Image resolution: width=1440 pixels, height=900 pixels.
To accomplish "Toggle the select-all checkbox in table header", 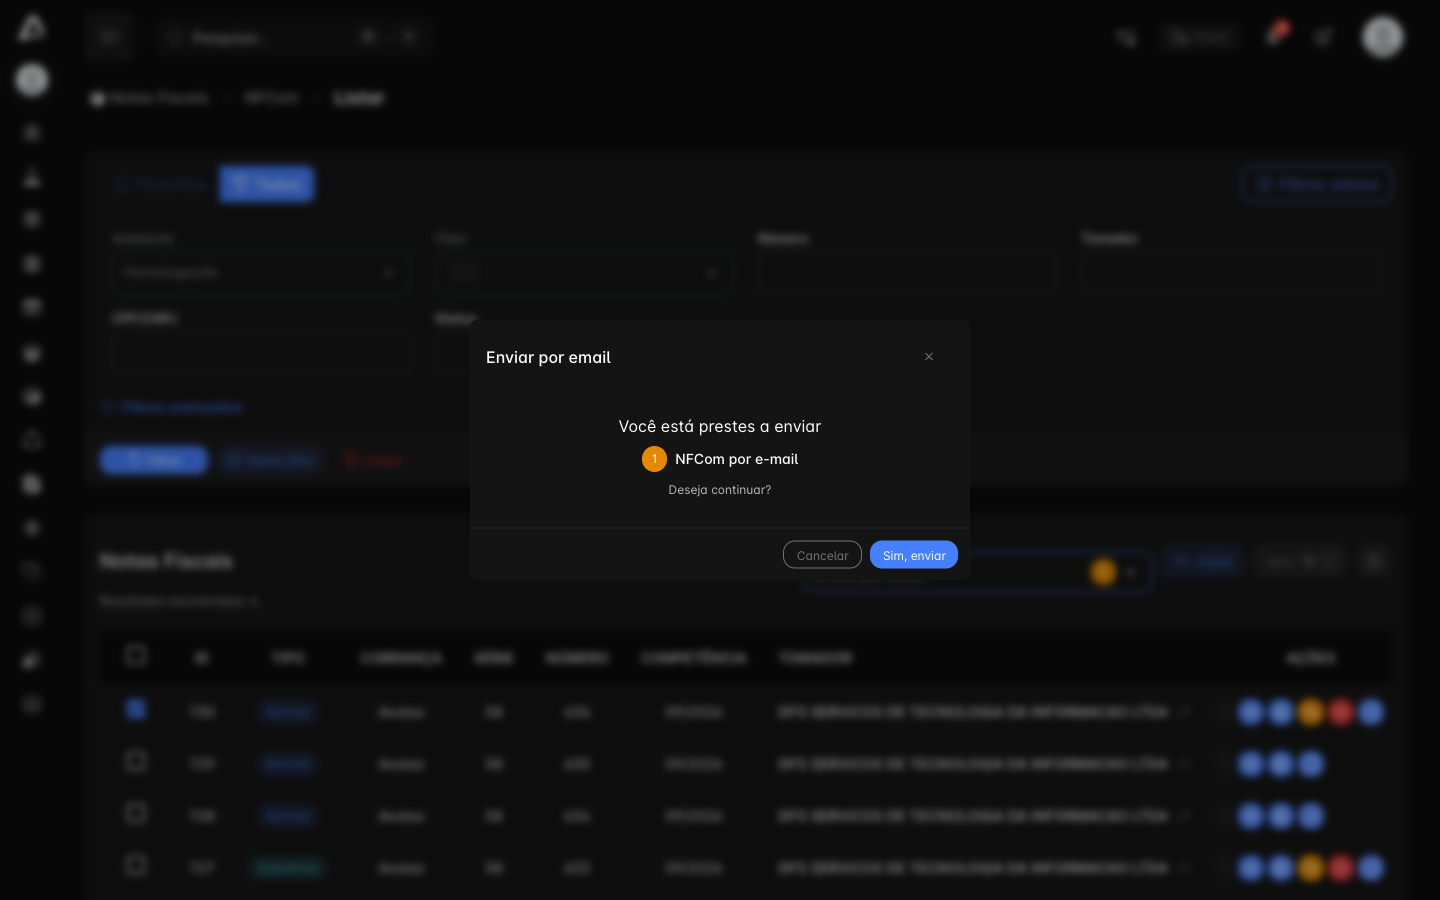I will tap(136, 656).
